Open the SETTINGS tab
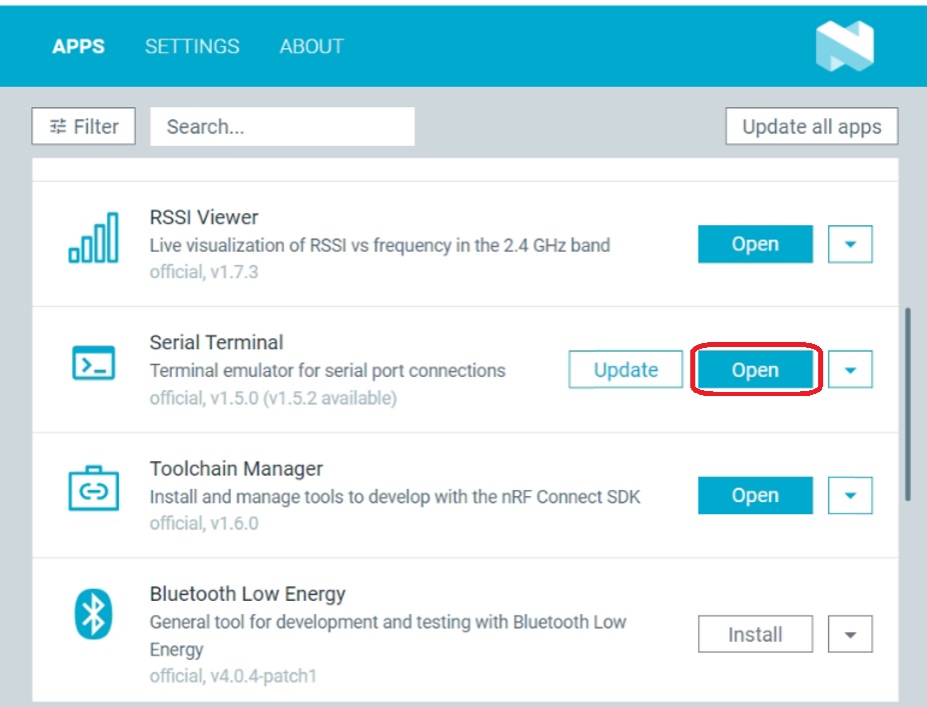This screenshot has height=707, width=927. pyautogui.click(x=192, y=47)
